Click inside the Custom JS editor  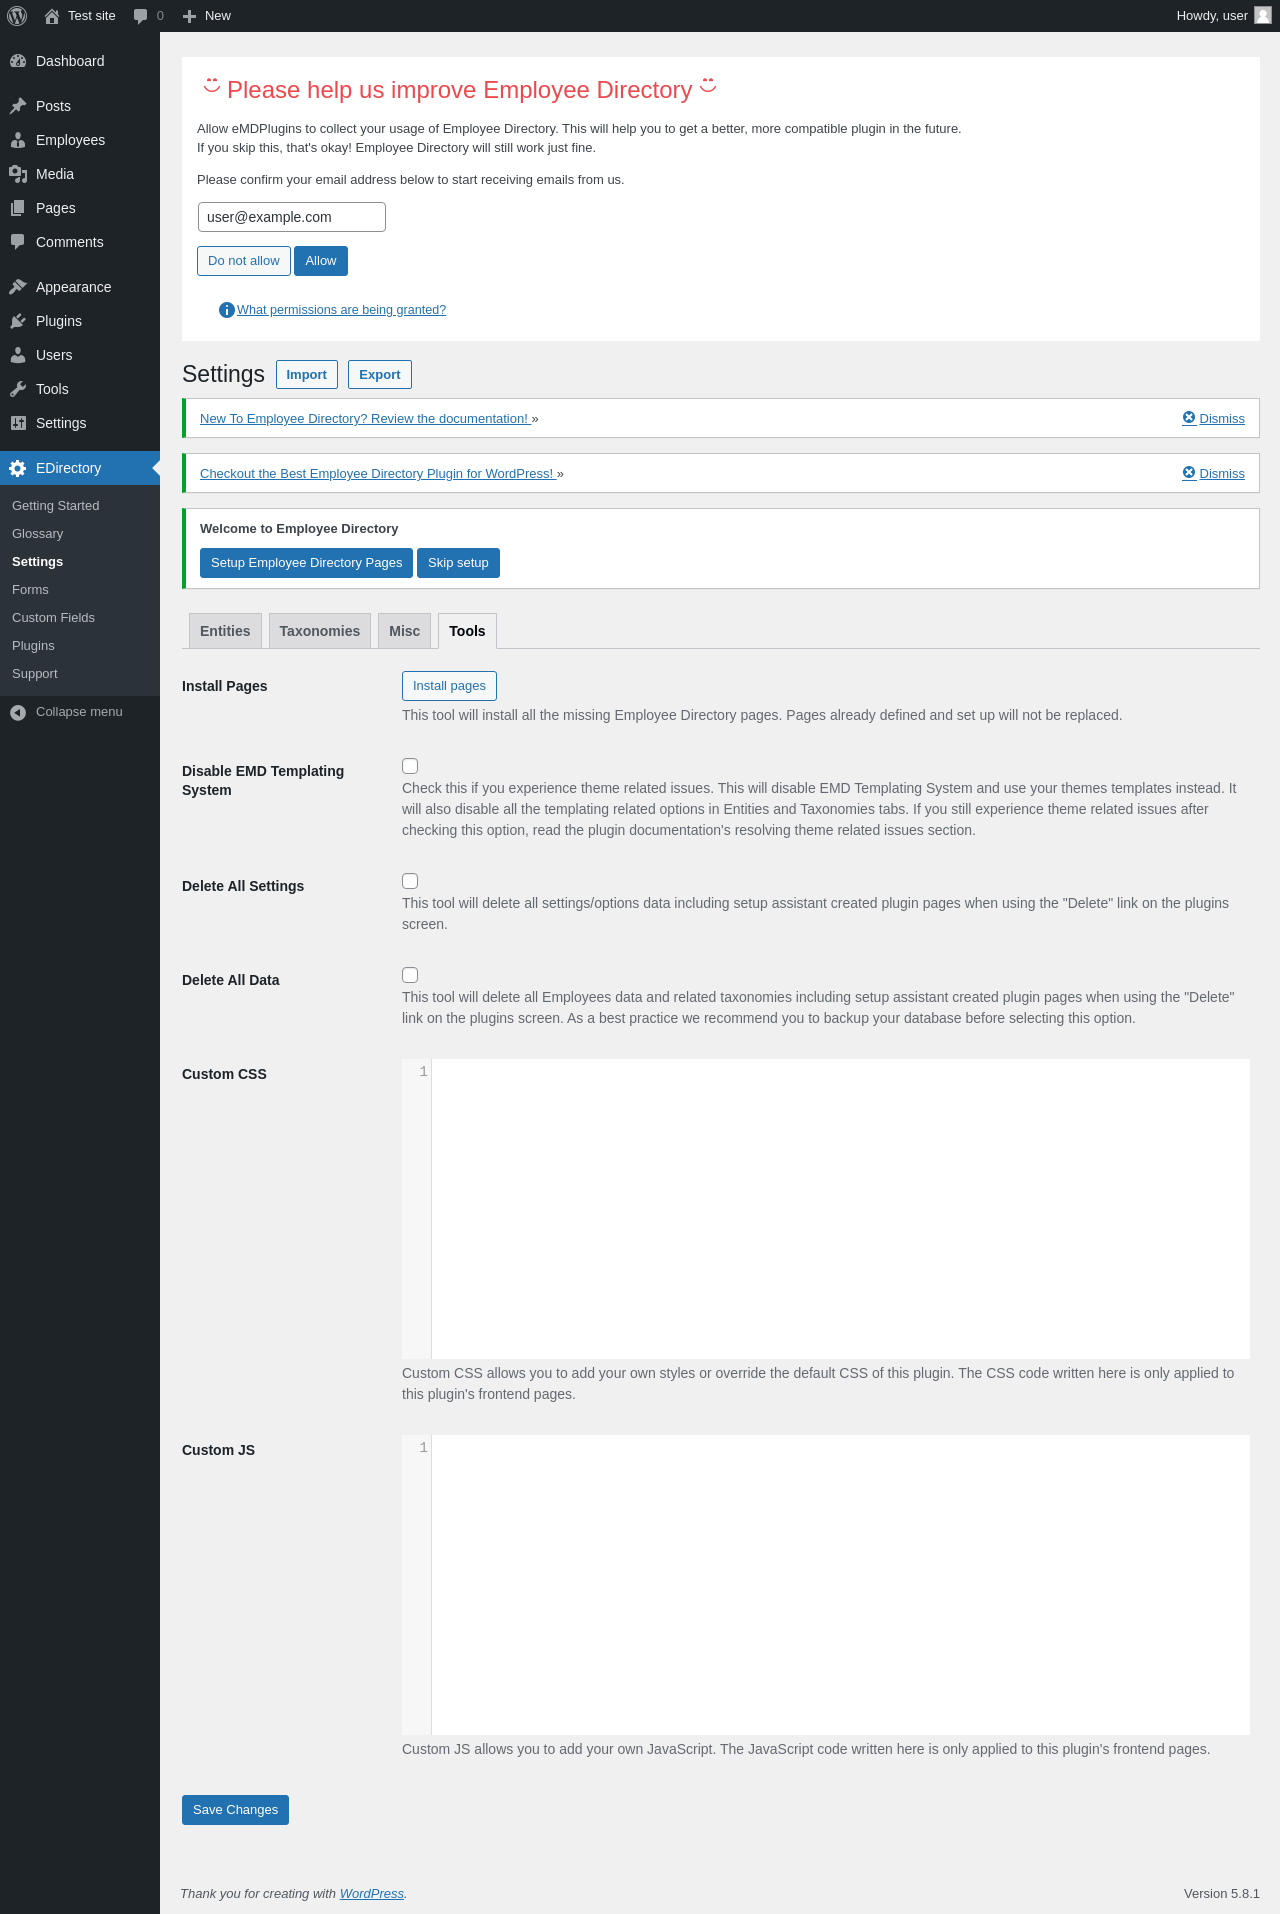(840, 1585)
